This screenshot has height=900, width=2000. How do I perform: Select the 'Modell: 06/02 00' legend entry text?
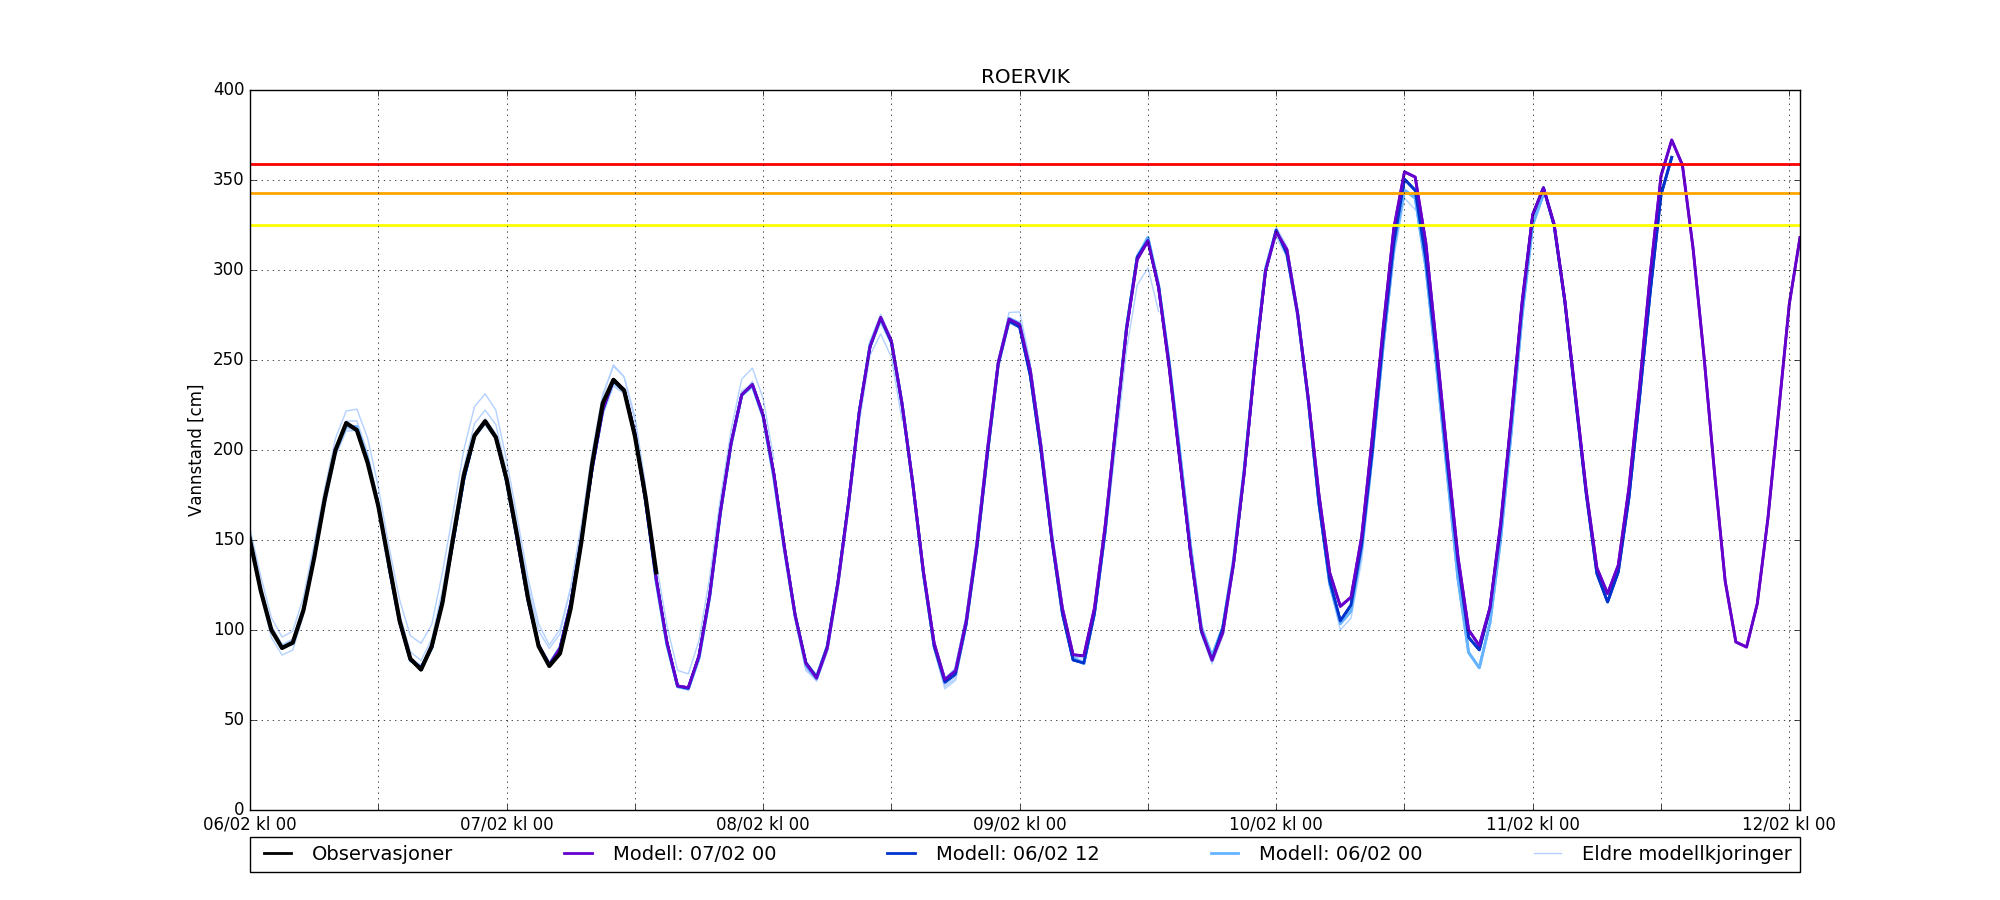pos(1340,854)
